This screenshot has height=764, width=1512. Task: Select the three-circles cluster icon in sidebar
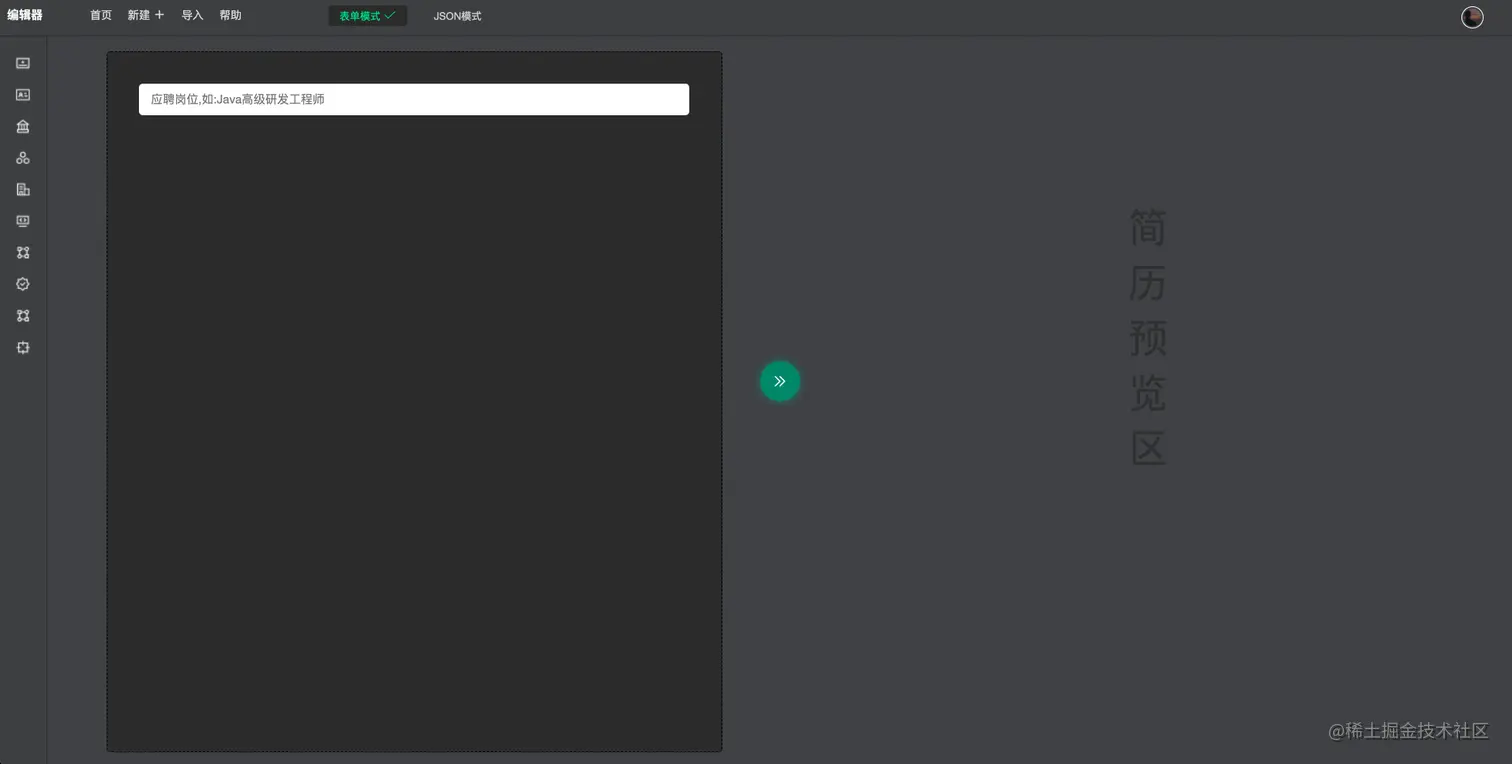coord(23,158)
